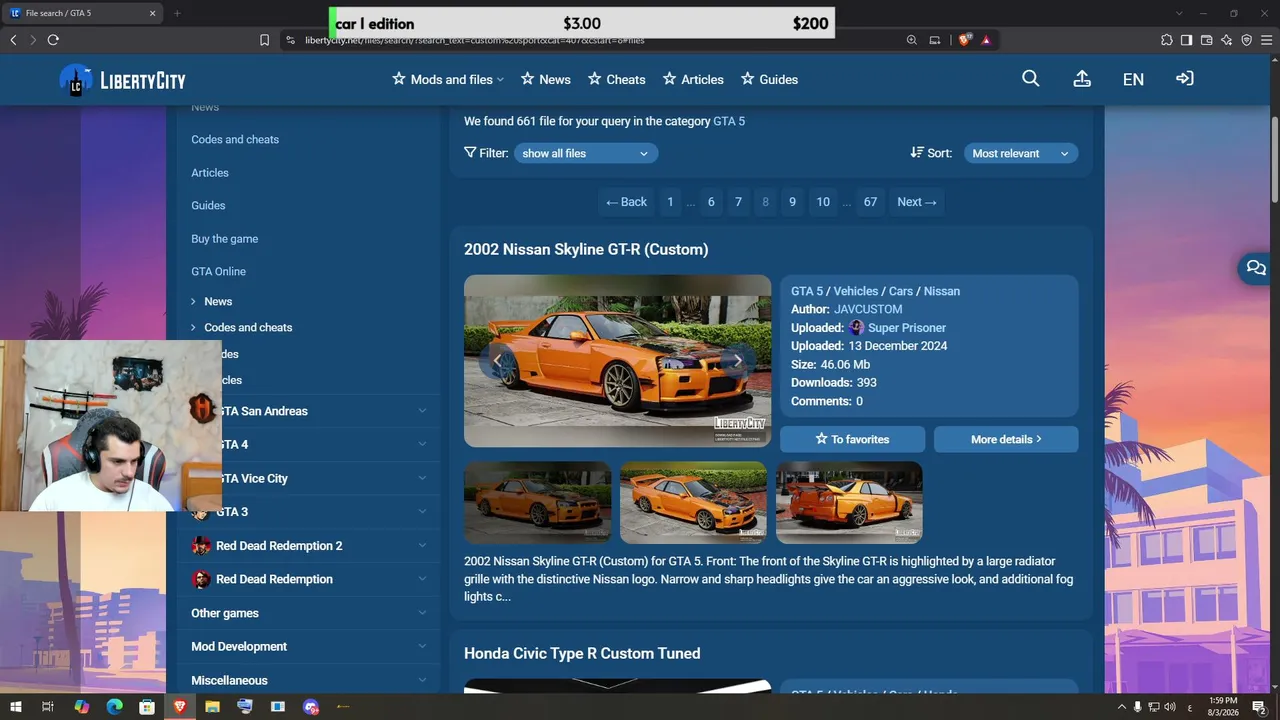The image size is (1280, 720).
Task: Jump to results page 67
Action: pos(870,202)
